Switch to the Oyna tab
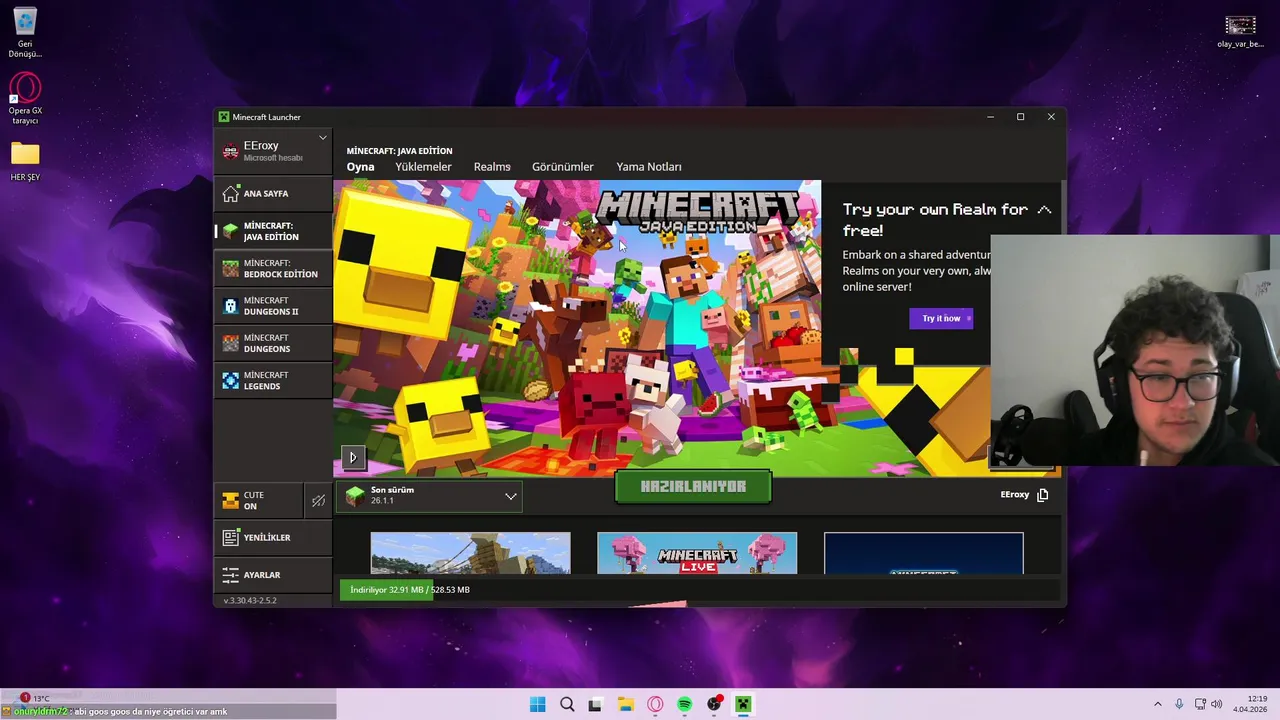This screenshot has width=1280, height=720. point(360,167)
